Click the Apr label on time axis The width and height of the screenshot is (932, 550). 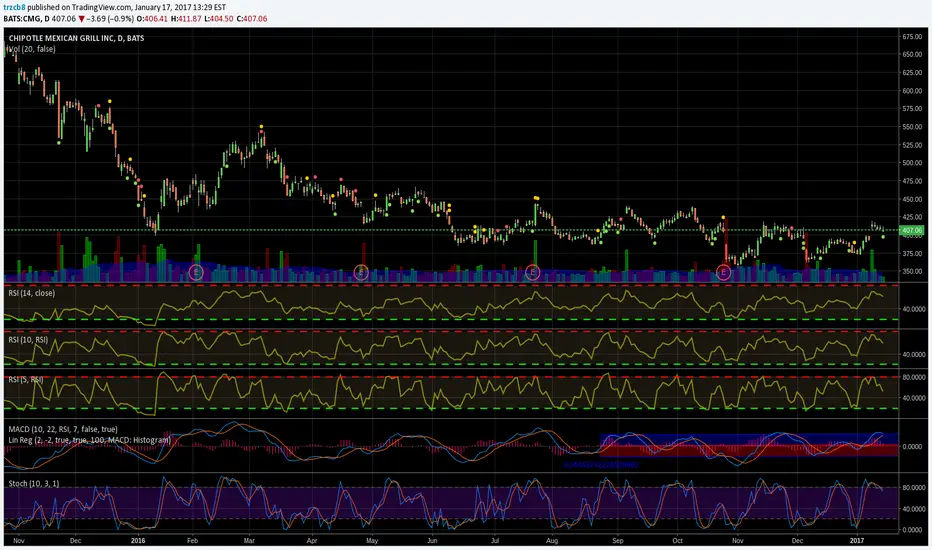312,541
